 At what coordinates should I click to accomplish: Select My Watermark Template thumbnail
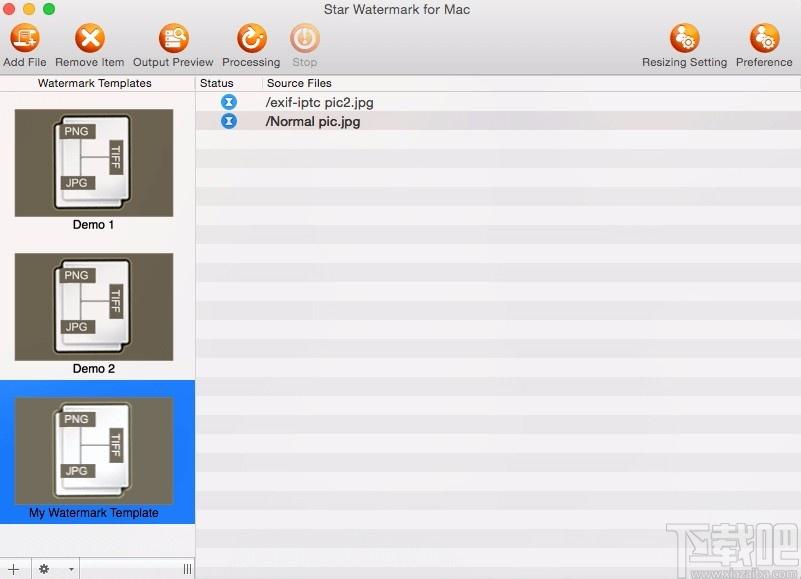[x=94, y=451]
